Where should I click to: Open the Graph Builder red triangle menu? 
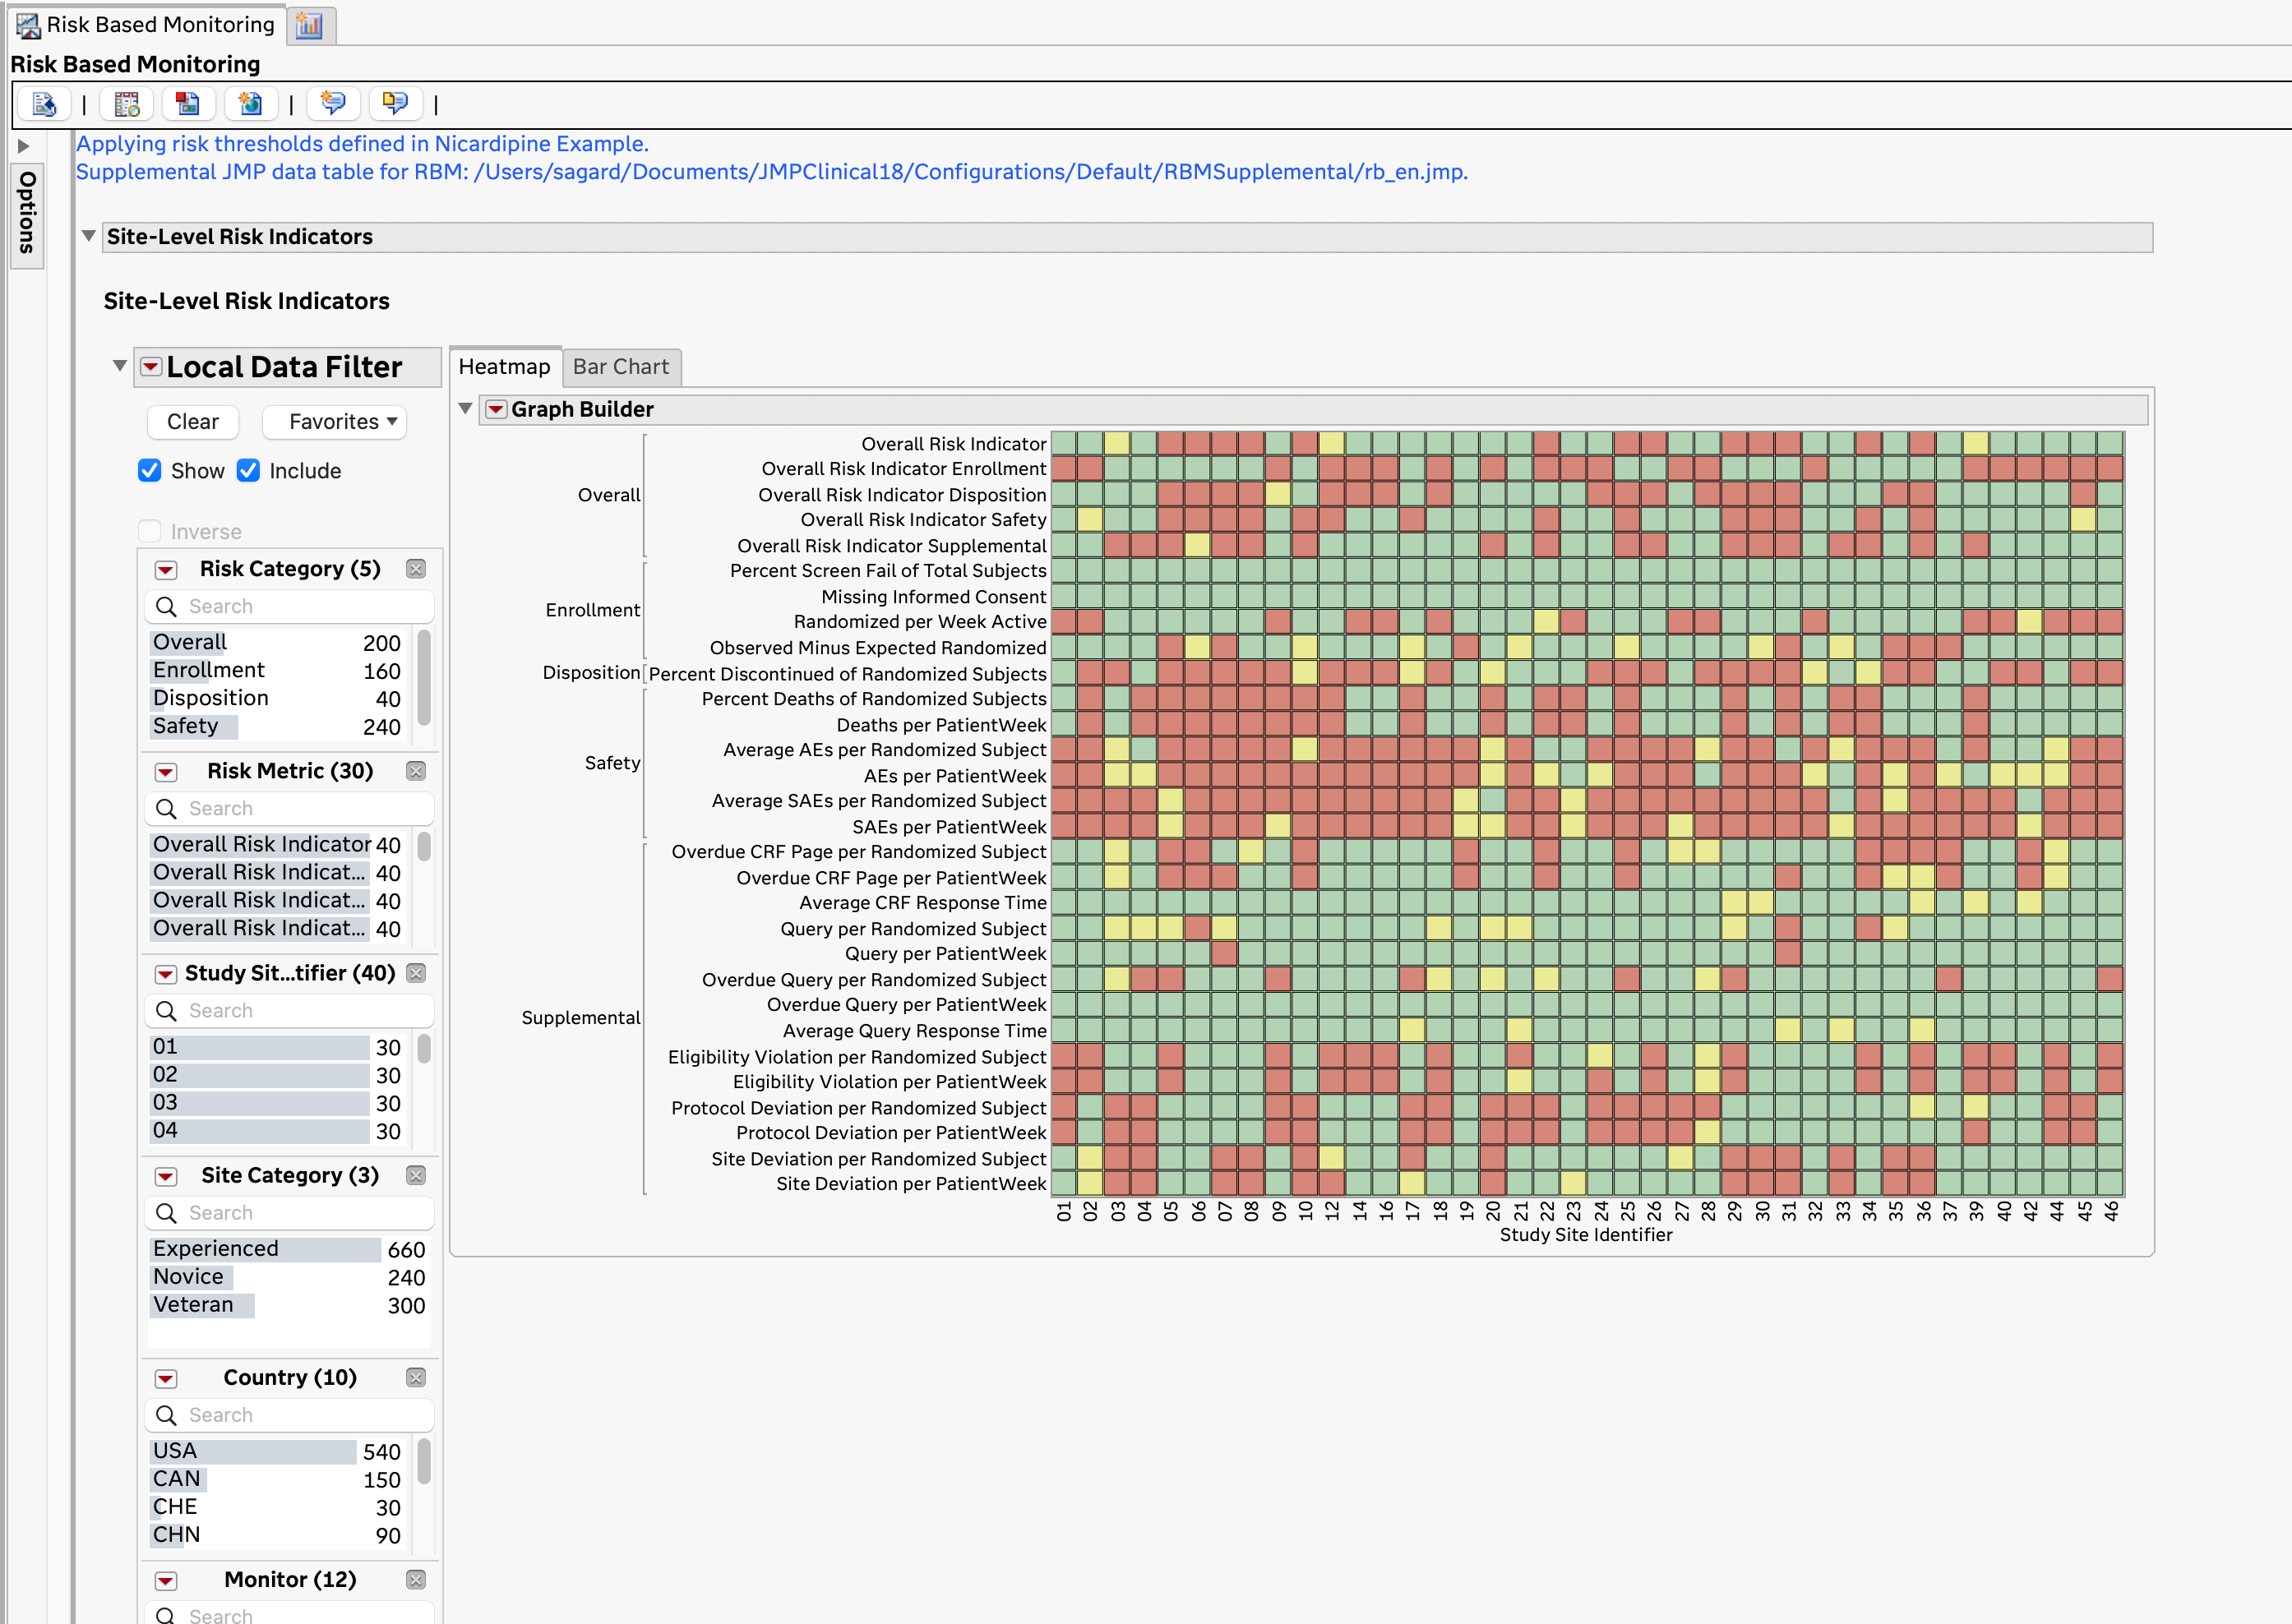point(496,409)
